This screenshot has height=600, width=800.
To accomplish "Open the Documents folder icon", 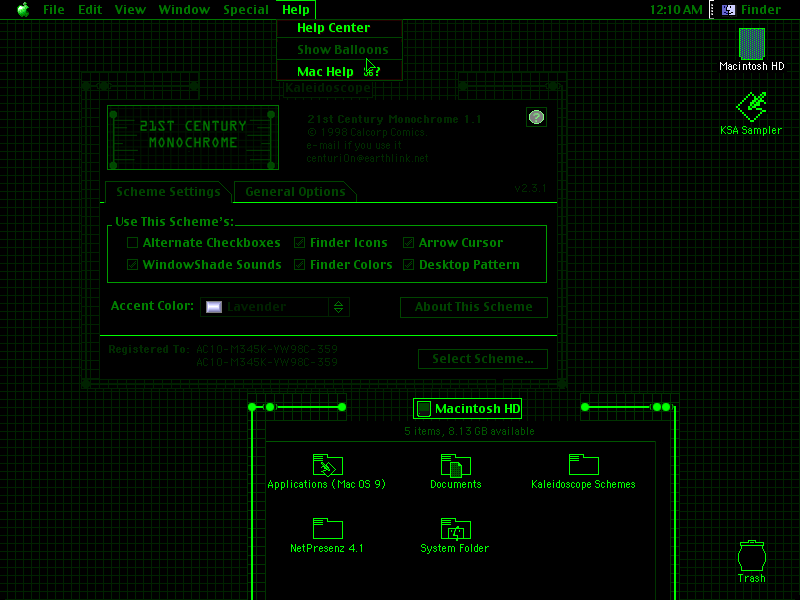I will tap(455, 465).
